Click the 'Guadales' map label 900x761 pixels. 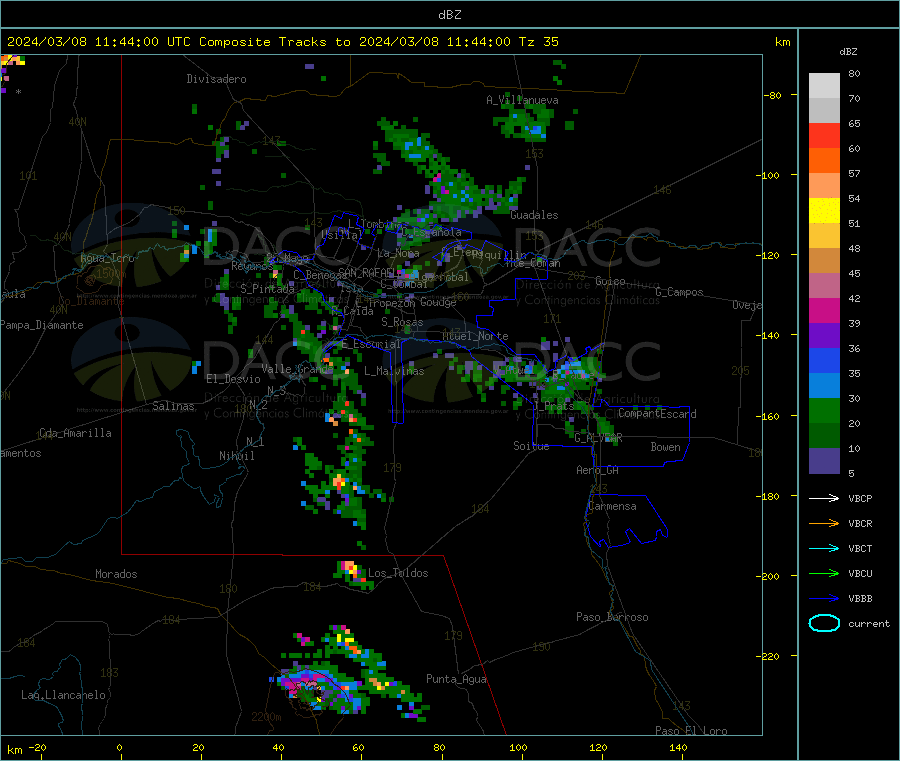(534, 215)
